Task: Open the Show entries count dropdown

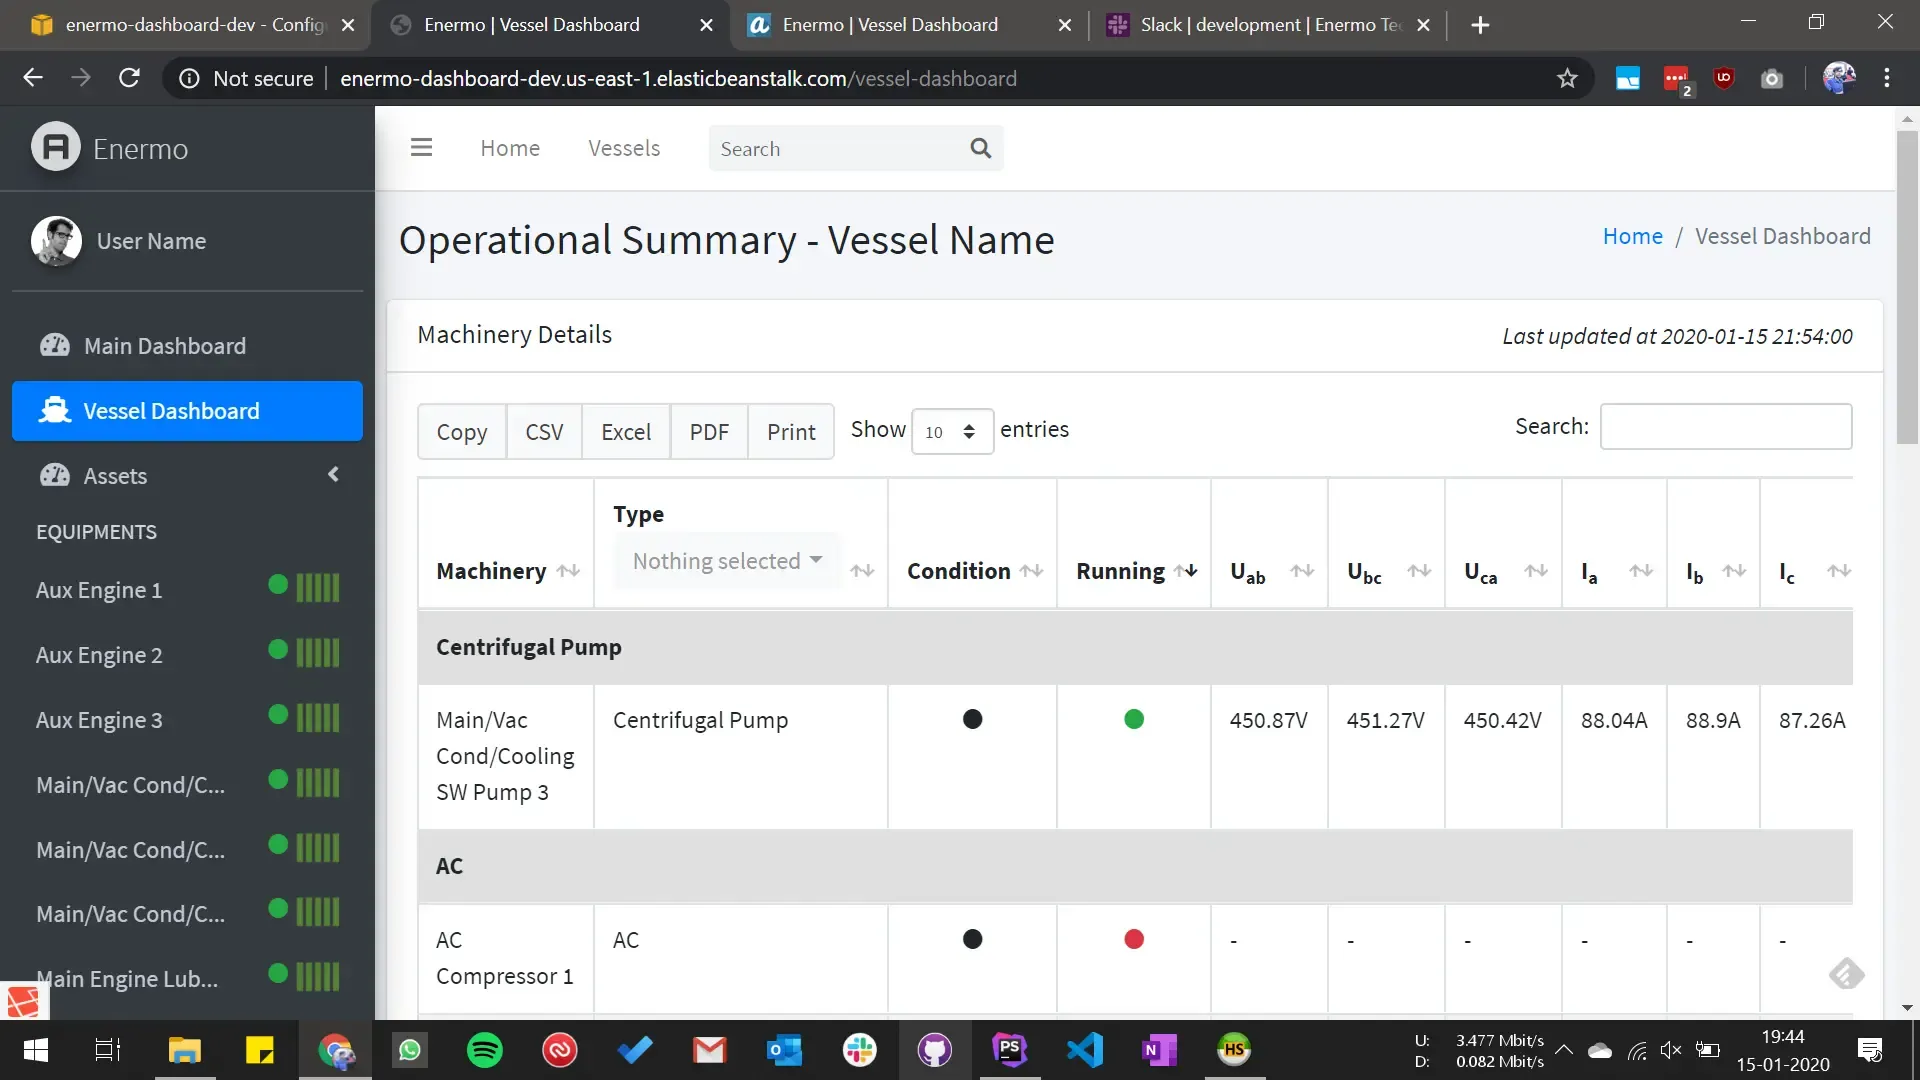Action: pos(951,432)
